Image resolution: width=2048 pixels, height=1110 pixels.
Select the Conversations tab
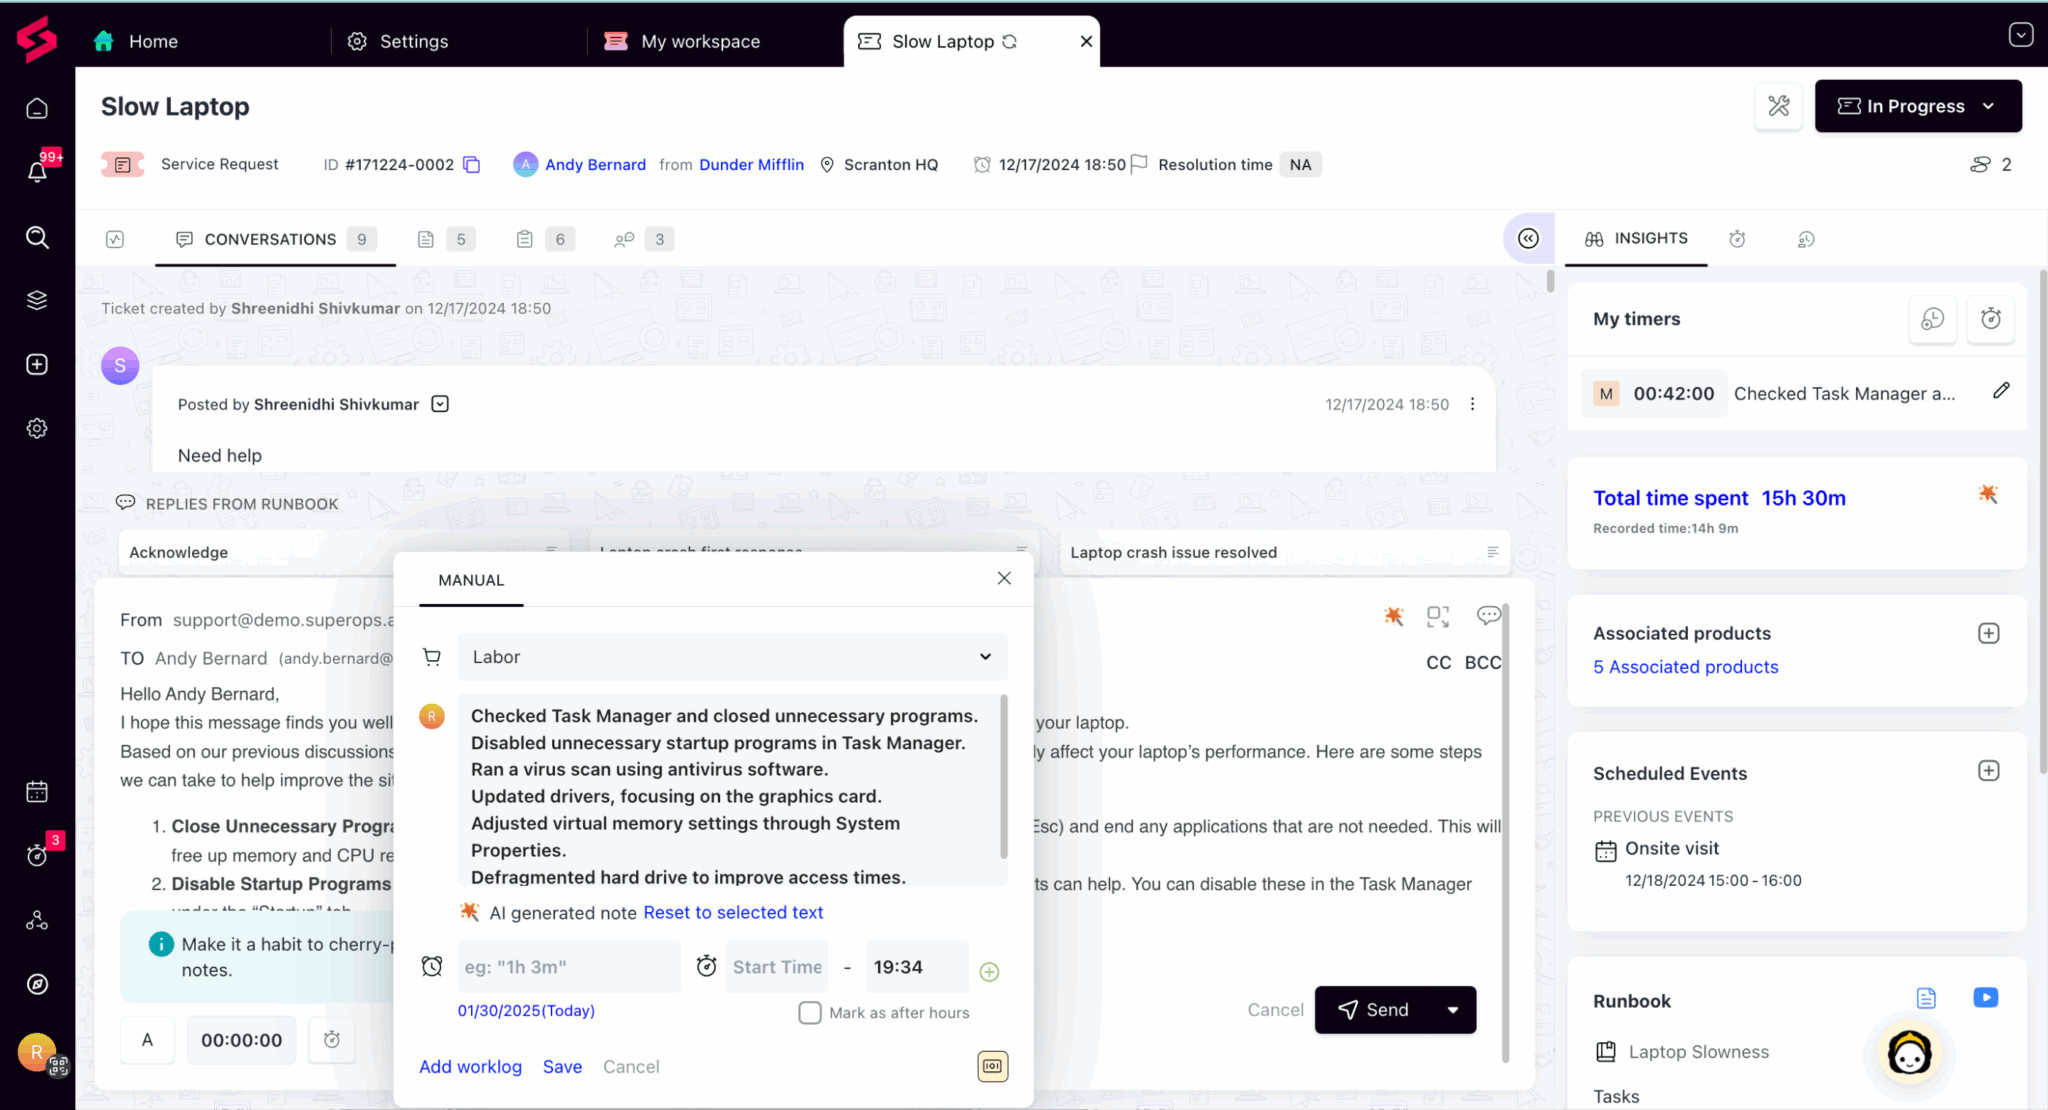[x=270, y=239]
